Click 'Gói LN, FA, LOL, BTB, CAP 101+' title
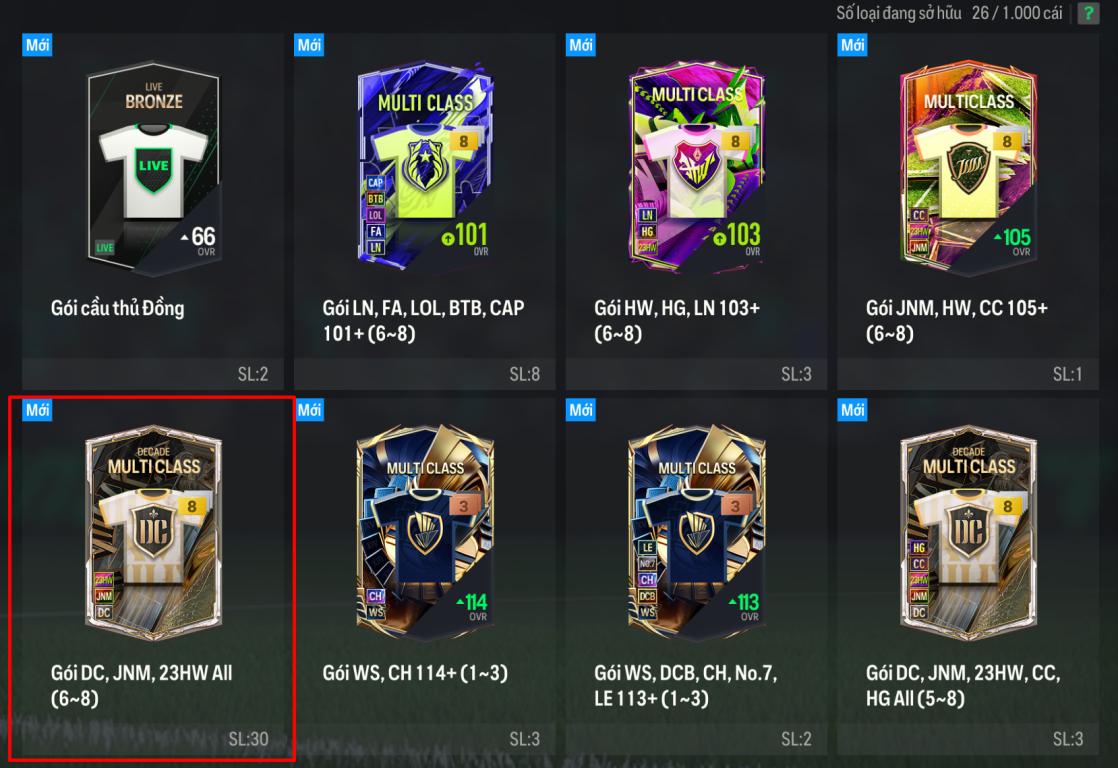This screenshot has height=768, width=1118. coord(424,321)
